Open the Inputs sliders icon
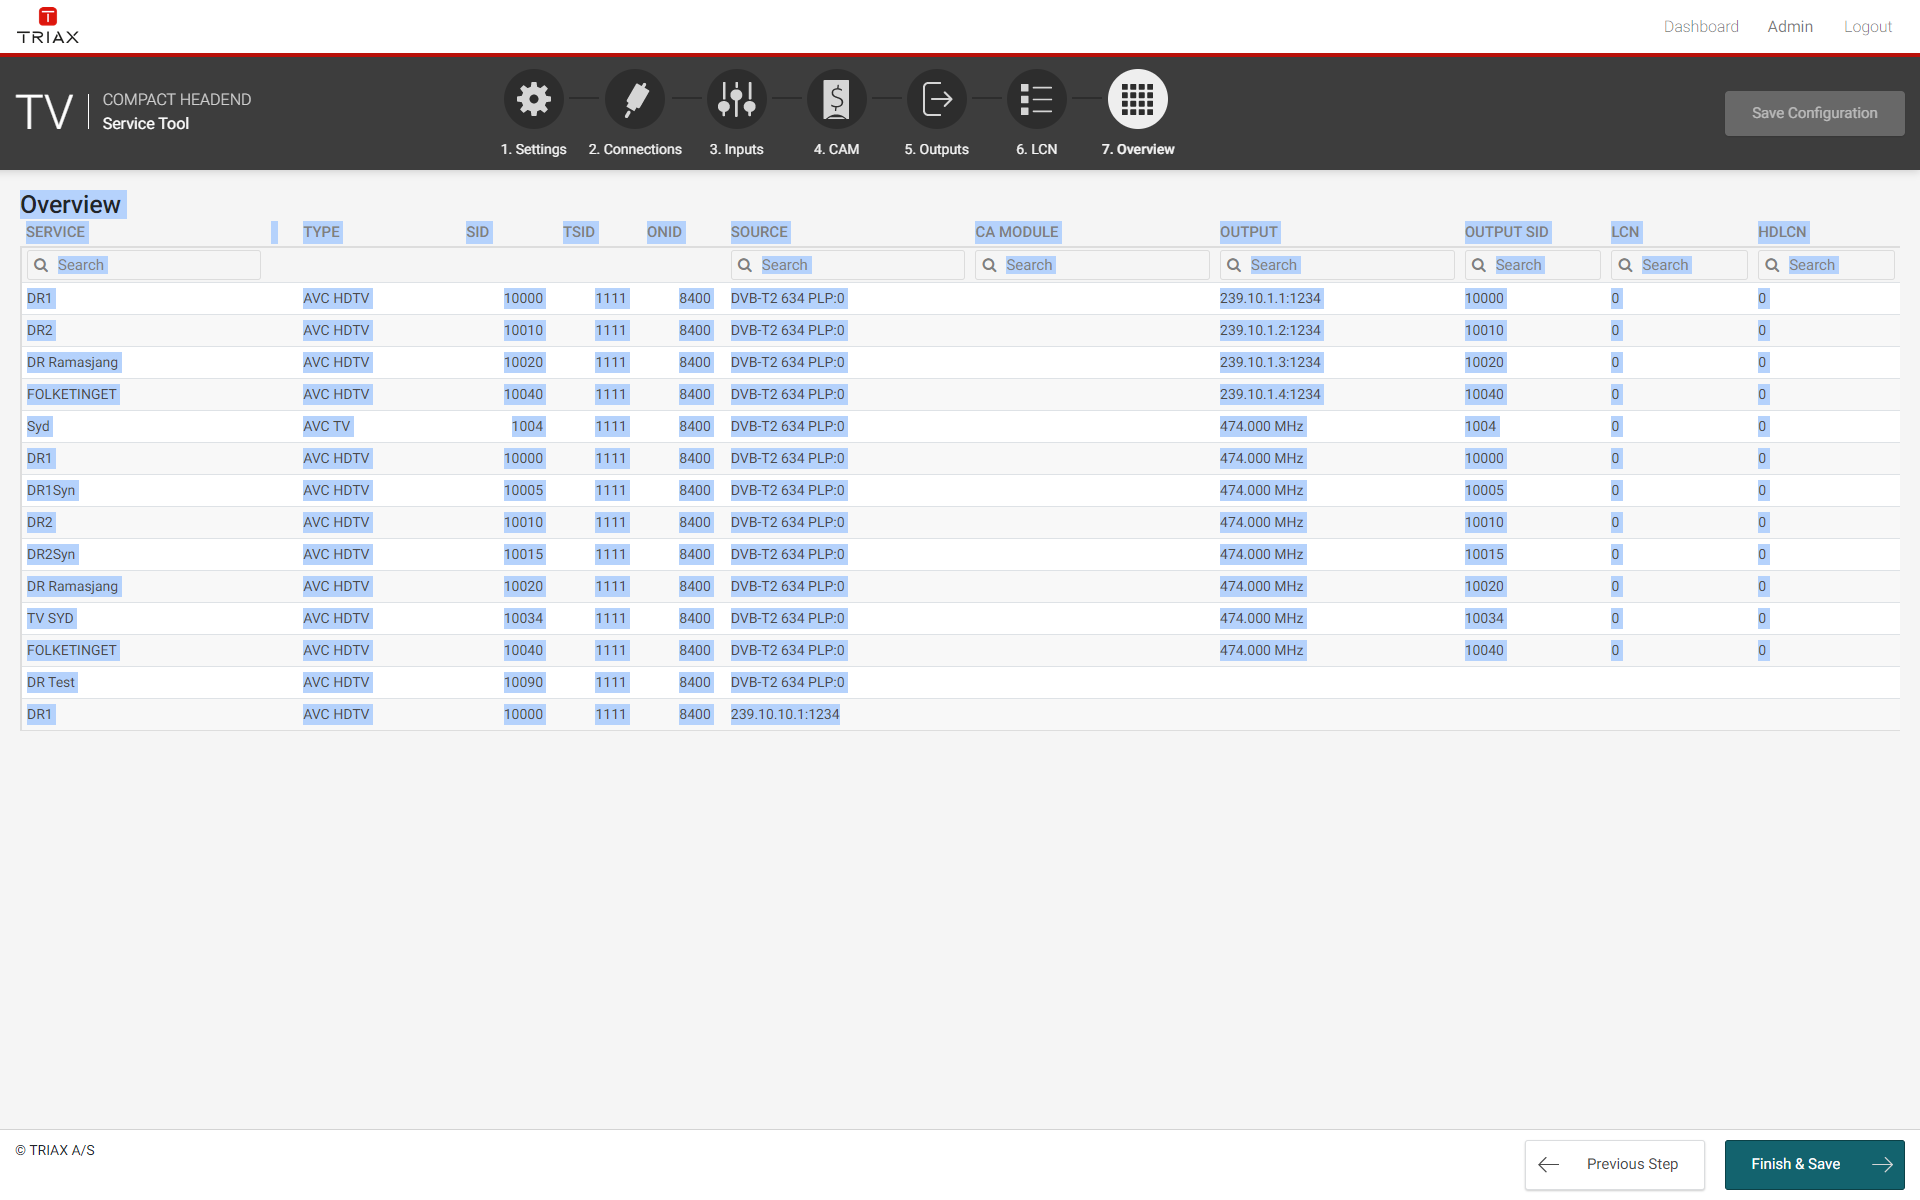Screen dimensions: 1920x1200 tap(736, 99)
